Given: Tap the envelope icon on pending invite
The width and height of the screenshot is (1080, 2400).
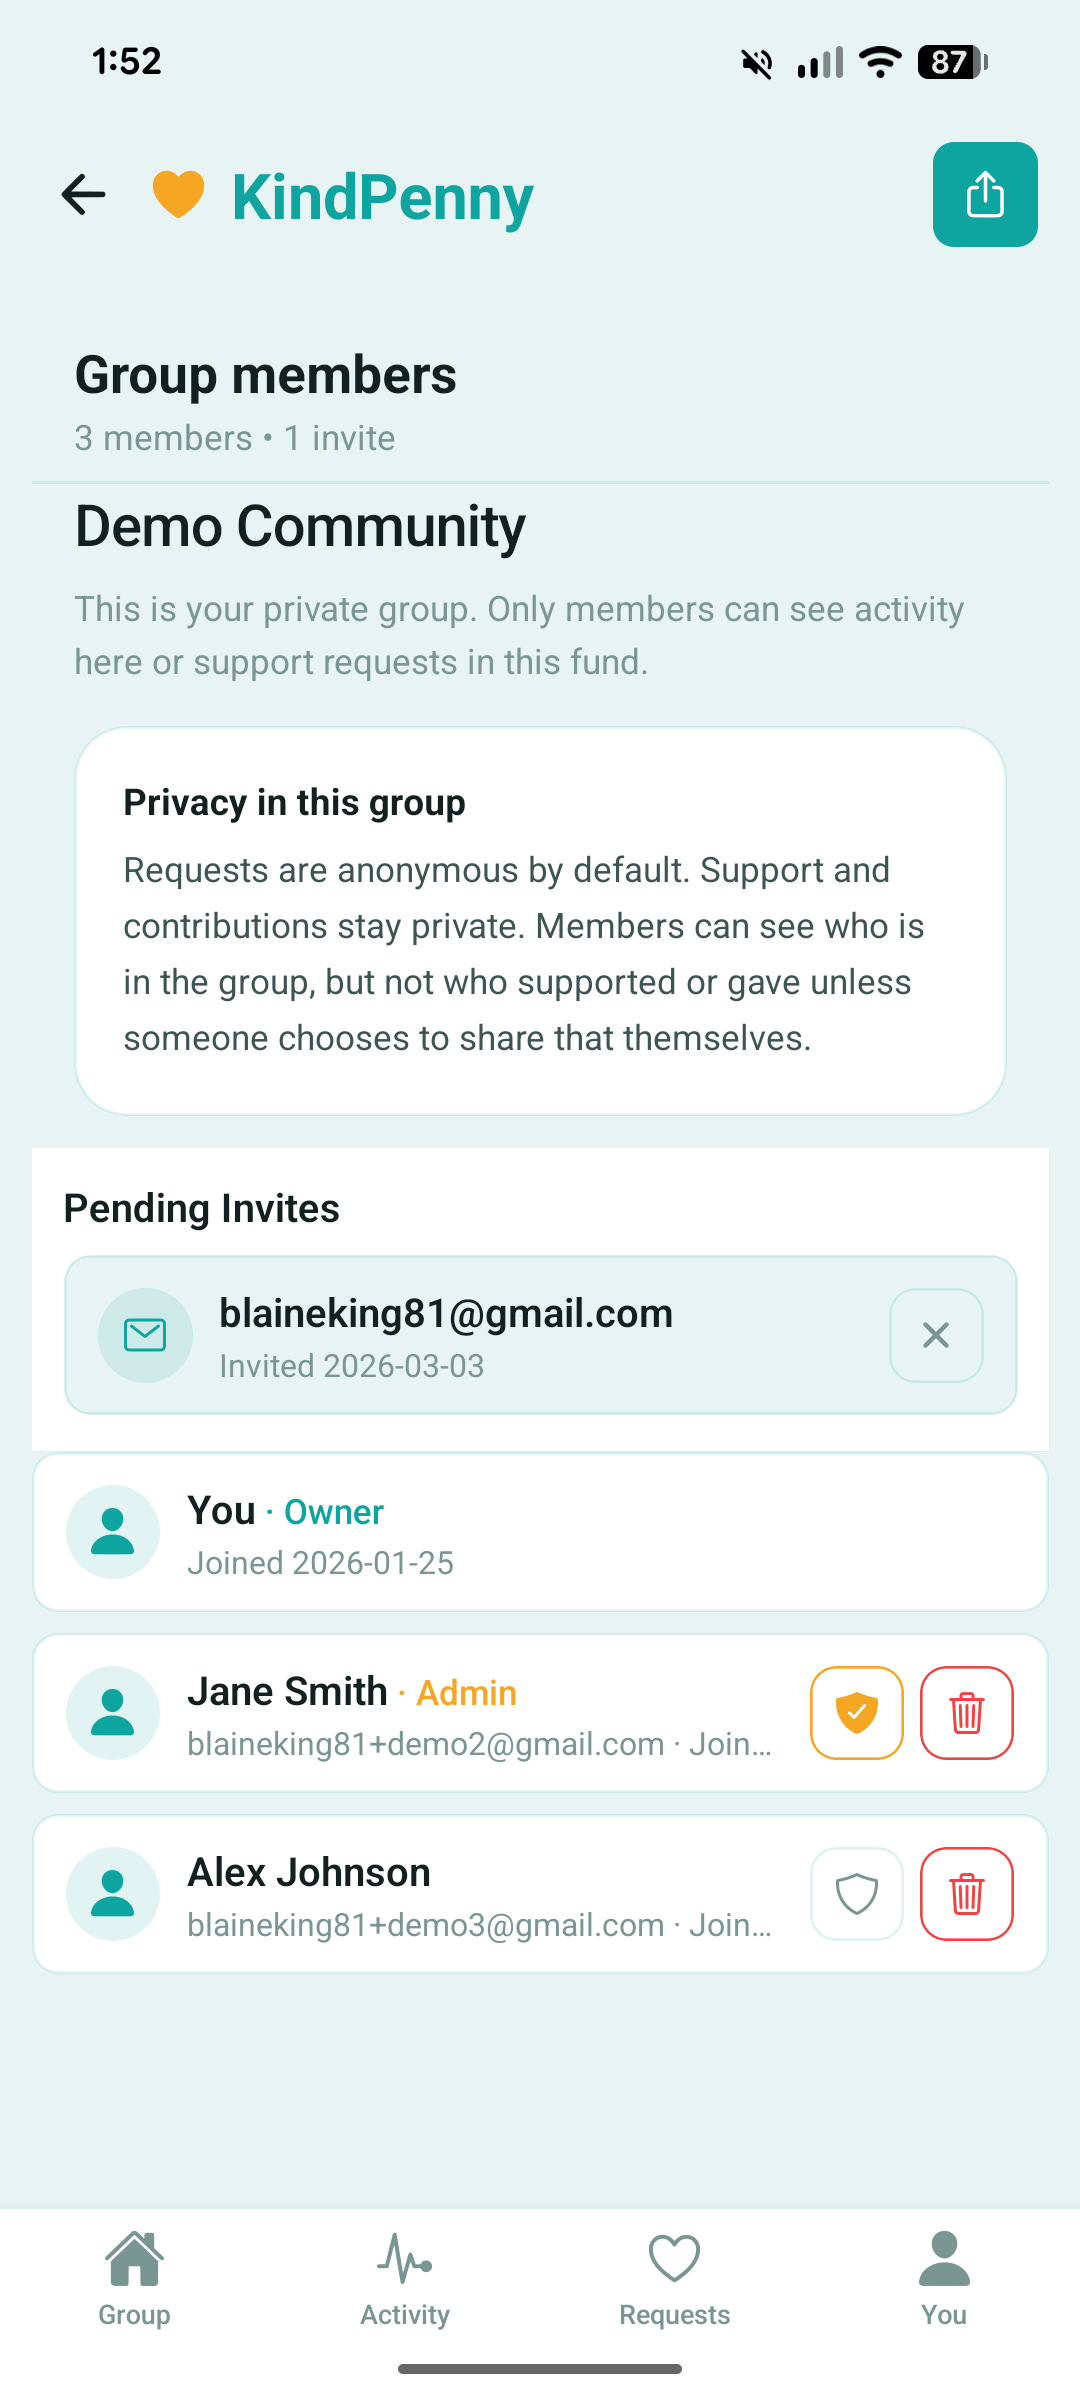Looking at the screenshot, I should 145,1335.
